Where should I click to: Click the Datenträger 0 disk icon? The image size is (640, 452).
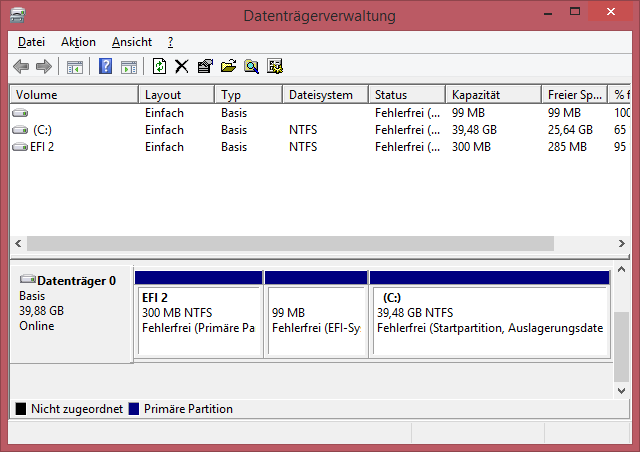coord(28,279)
